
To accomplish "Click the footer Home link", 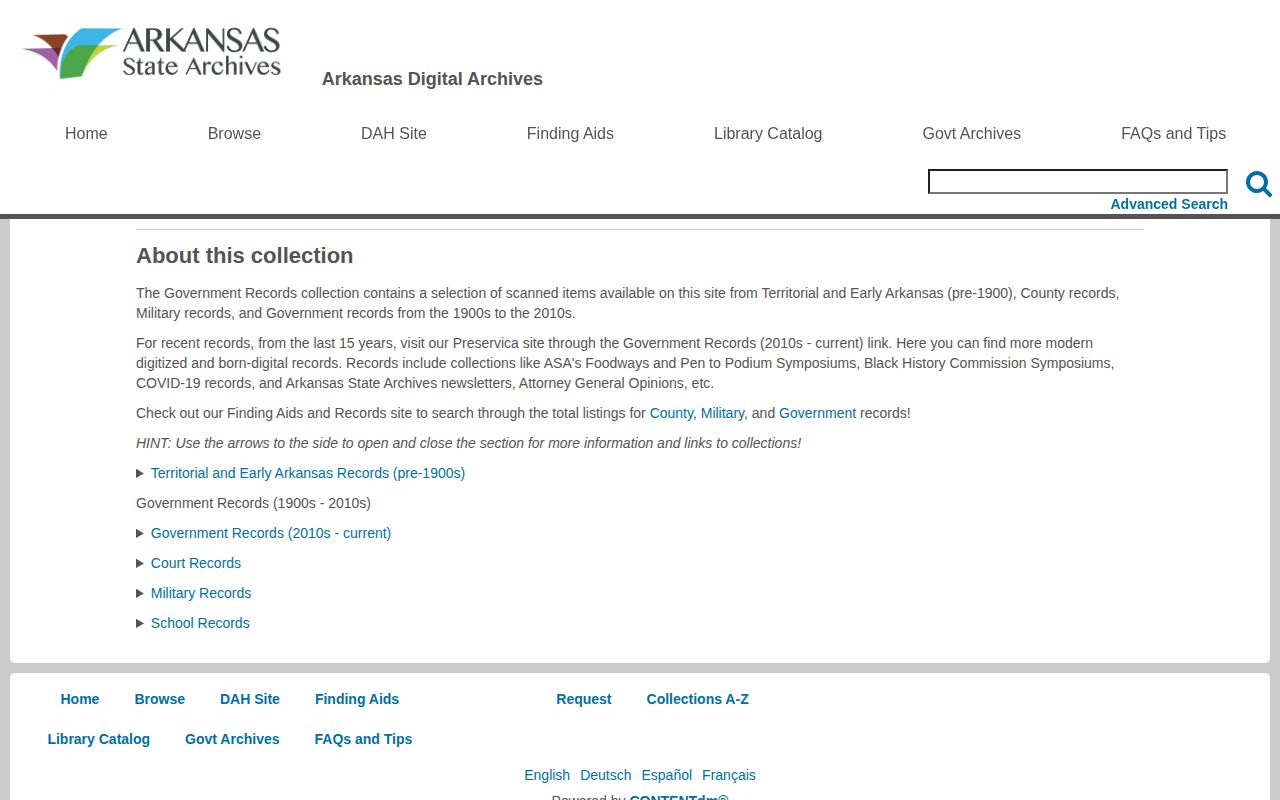I will tap(80, 699).
